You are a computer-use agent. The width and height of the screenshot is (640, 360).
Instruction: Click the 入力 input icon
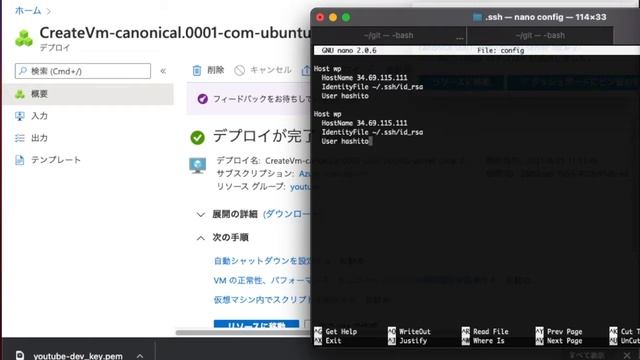[20, 116]
